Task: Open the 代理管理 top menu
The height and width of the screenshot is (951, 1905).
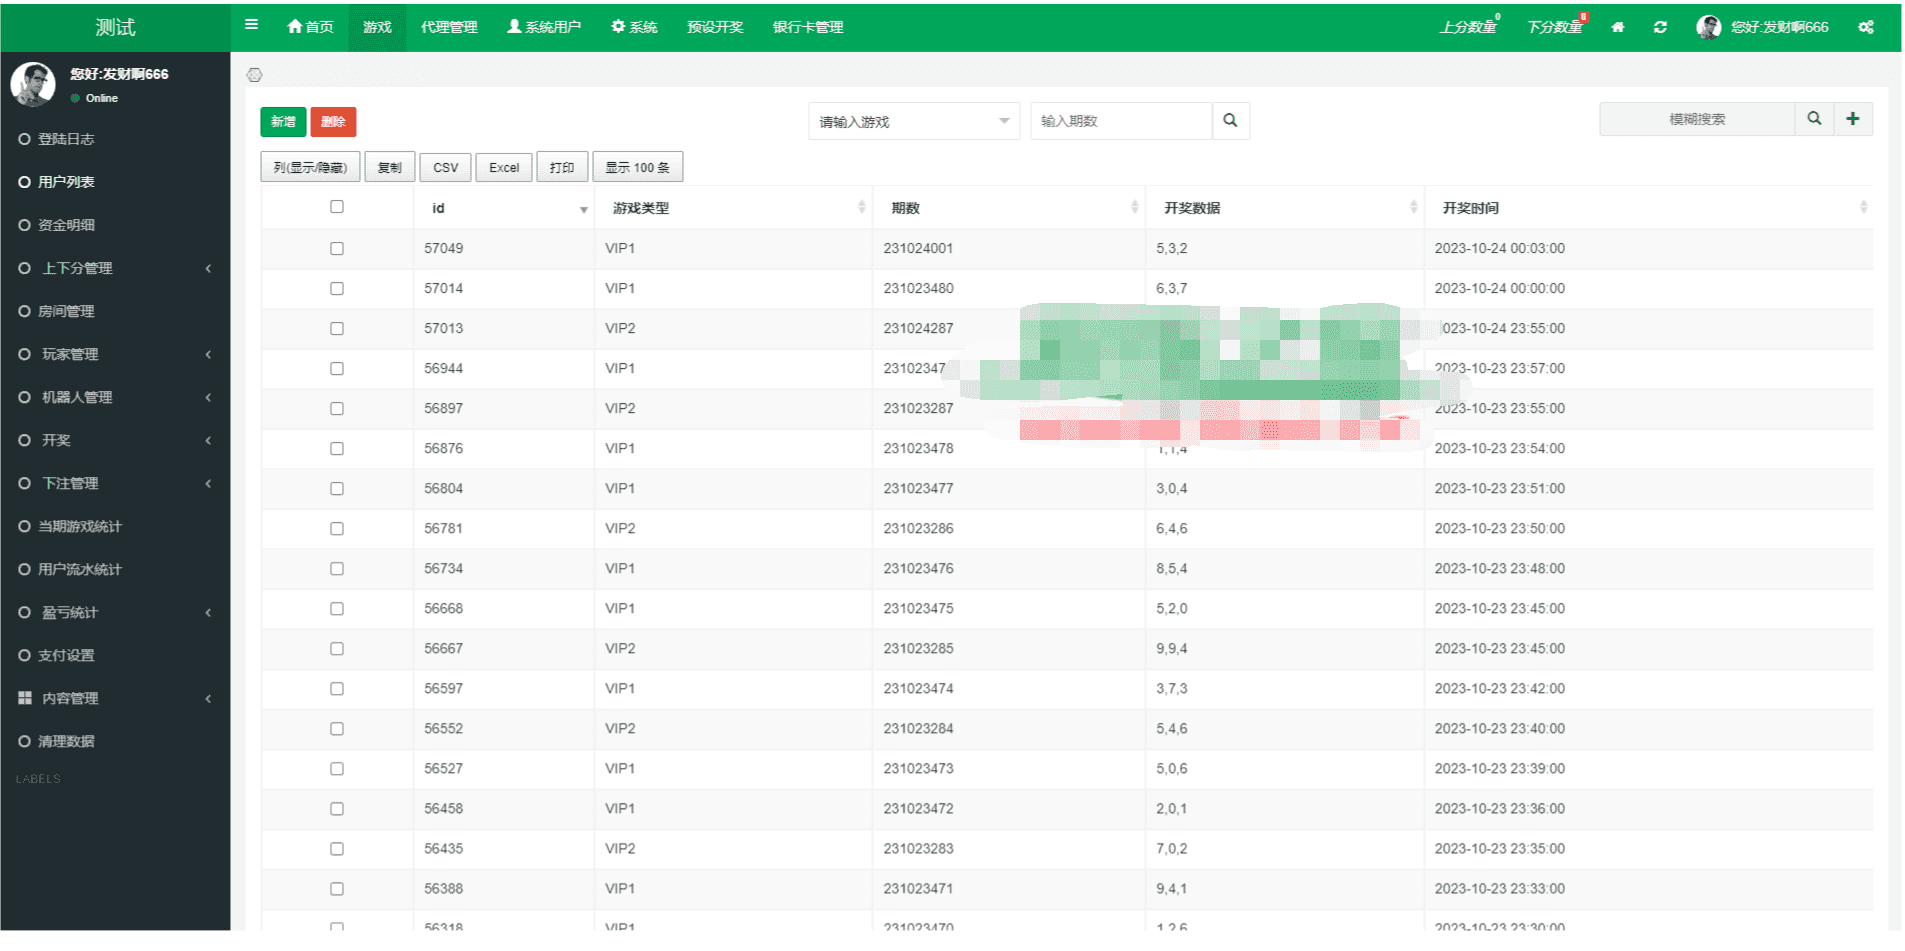Action: click(x=449, y=27)
